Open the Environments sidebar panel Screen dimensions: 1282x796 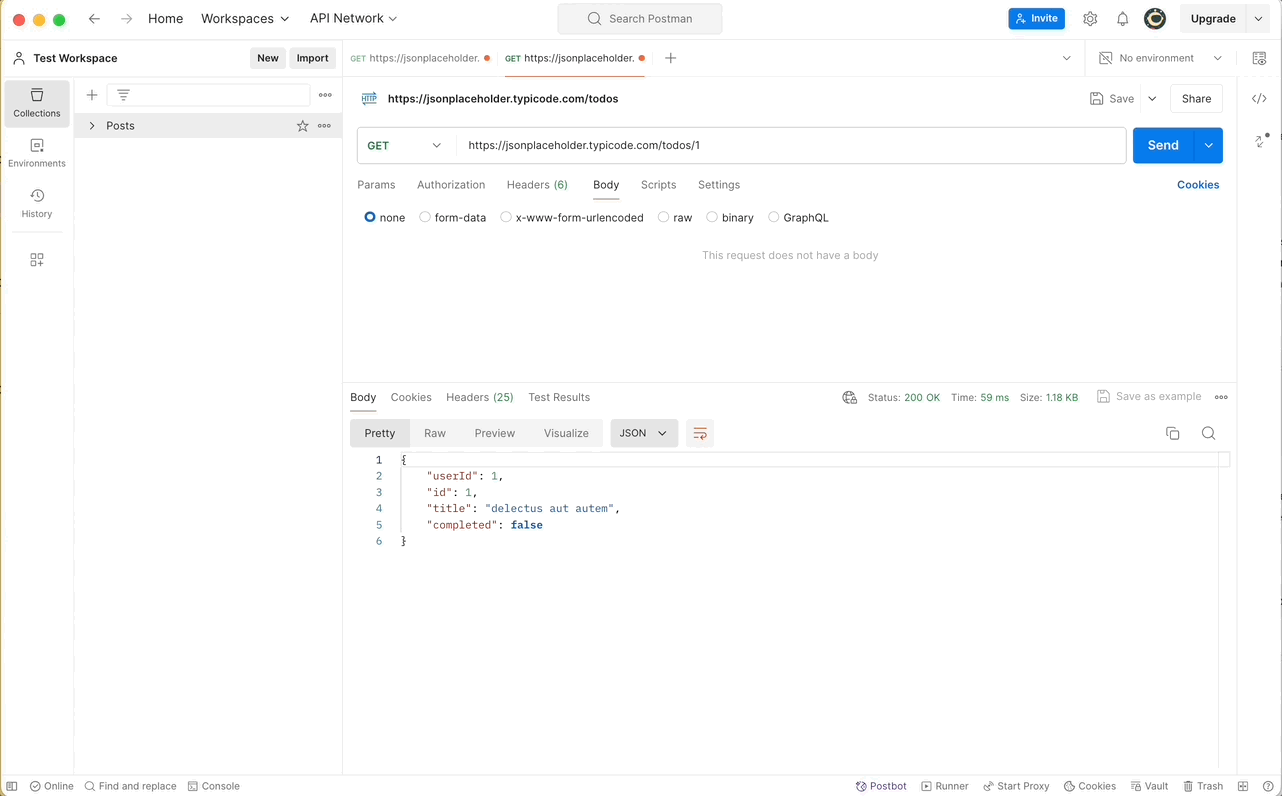37,153
